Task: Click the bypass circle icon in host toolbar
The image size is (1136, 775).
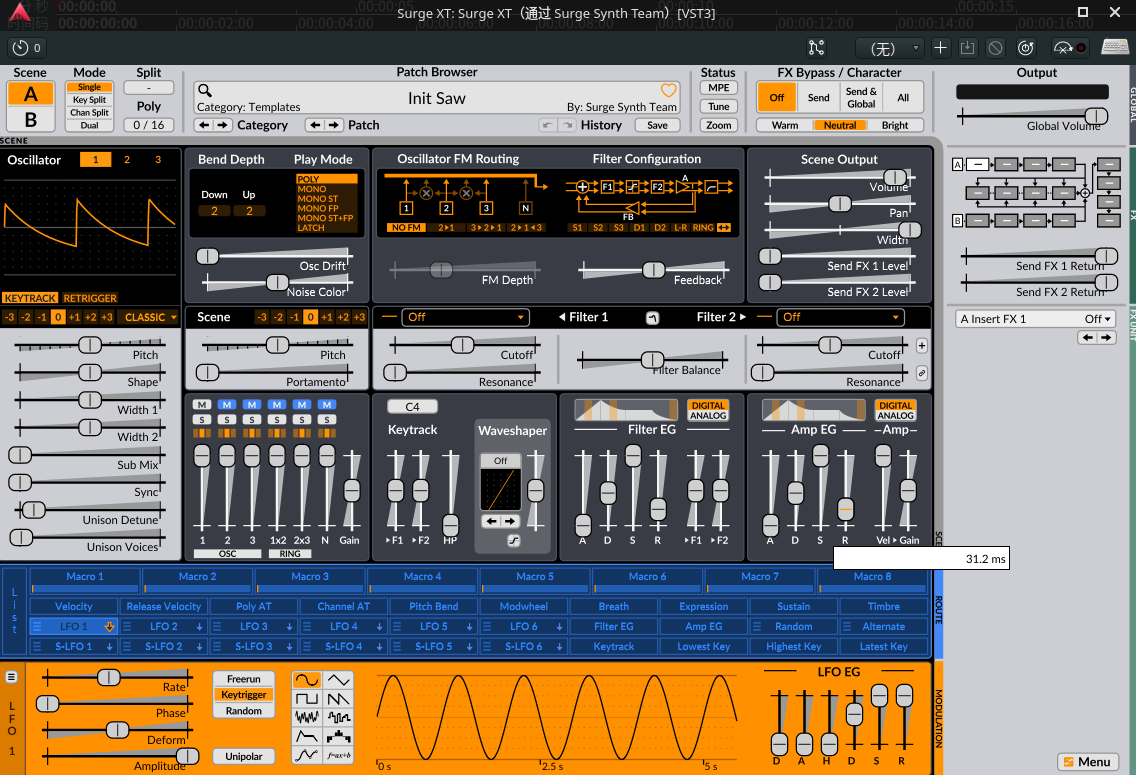Action: 995,48
